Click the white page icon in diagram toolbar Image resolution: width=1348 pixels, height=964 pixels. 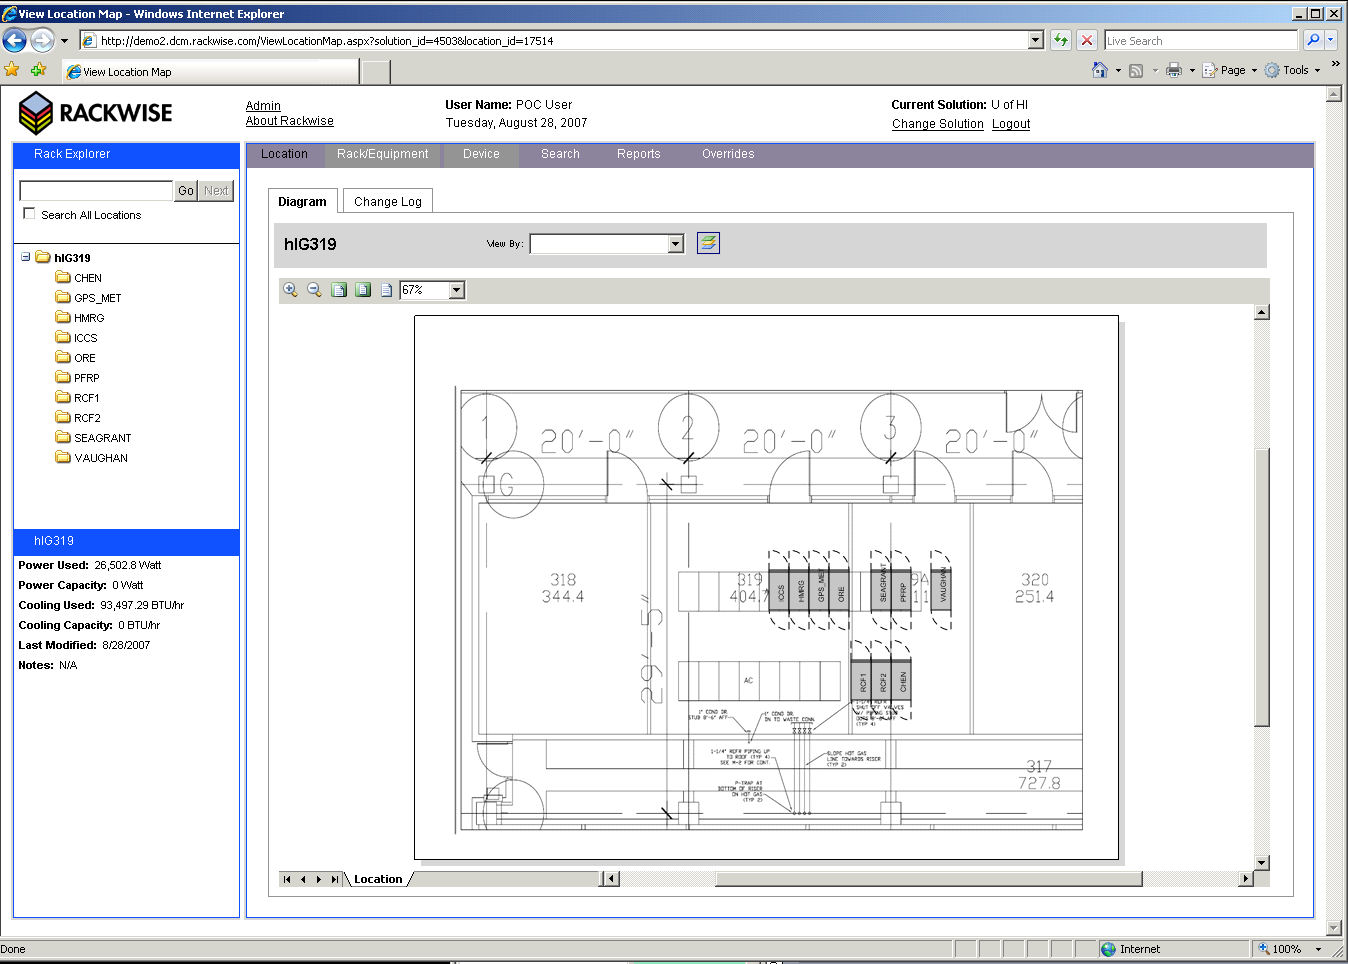[x=386, y=290]
